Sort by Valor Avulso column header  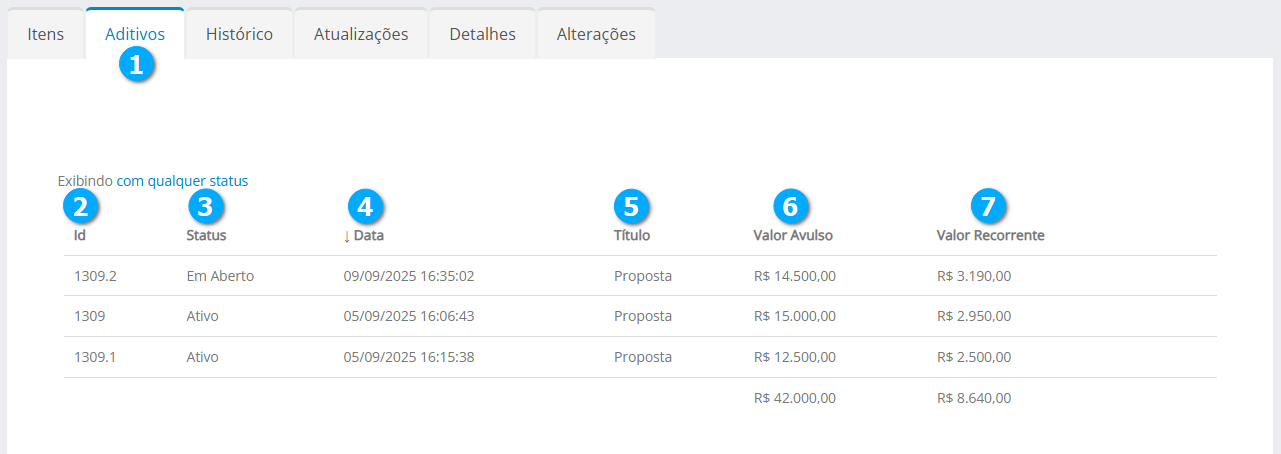tap(793, 236)
